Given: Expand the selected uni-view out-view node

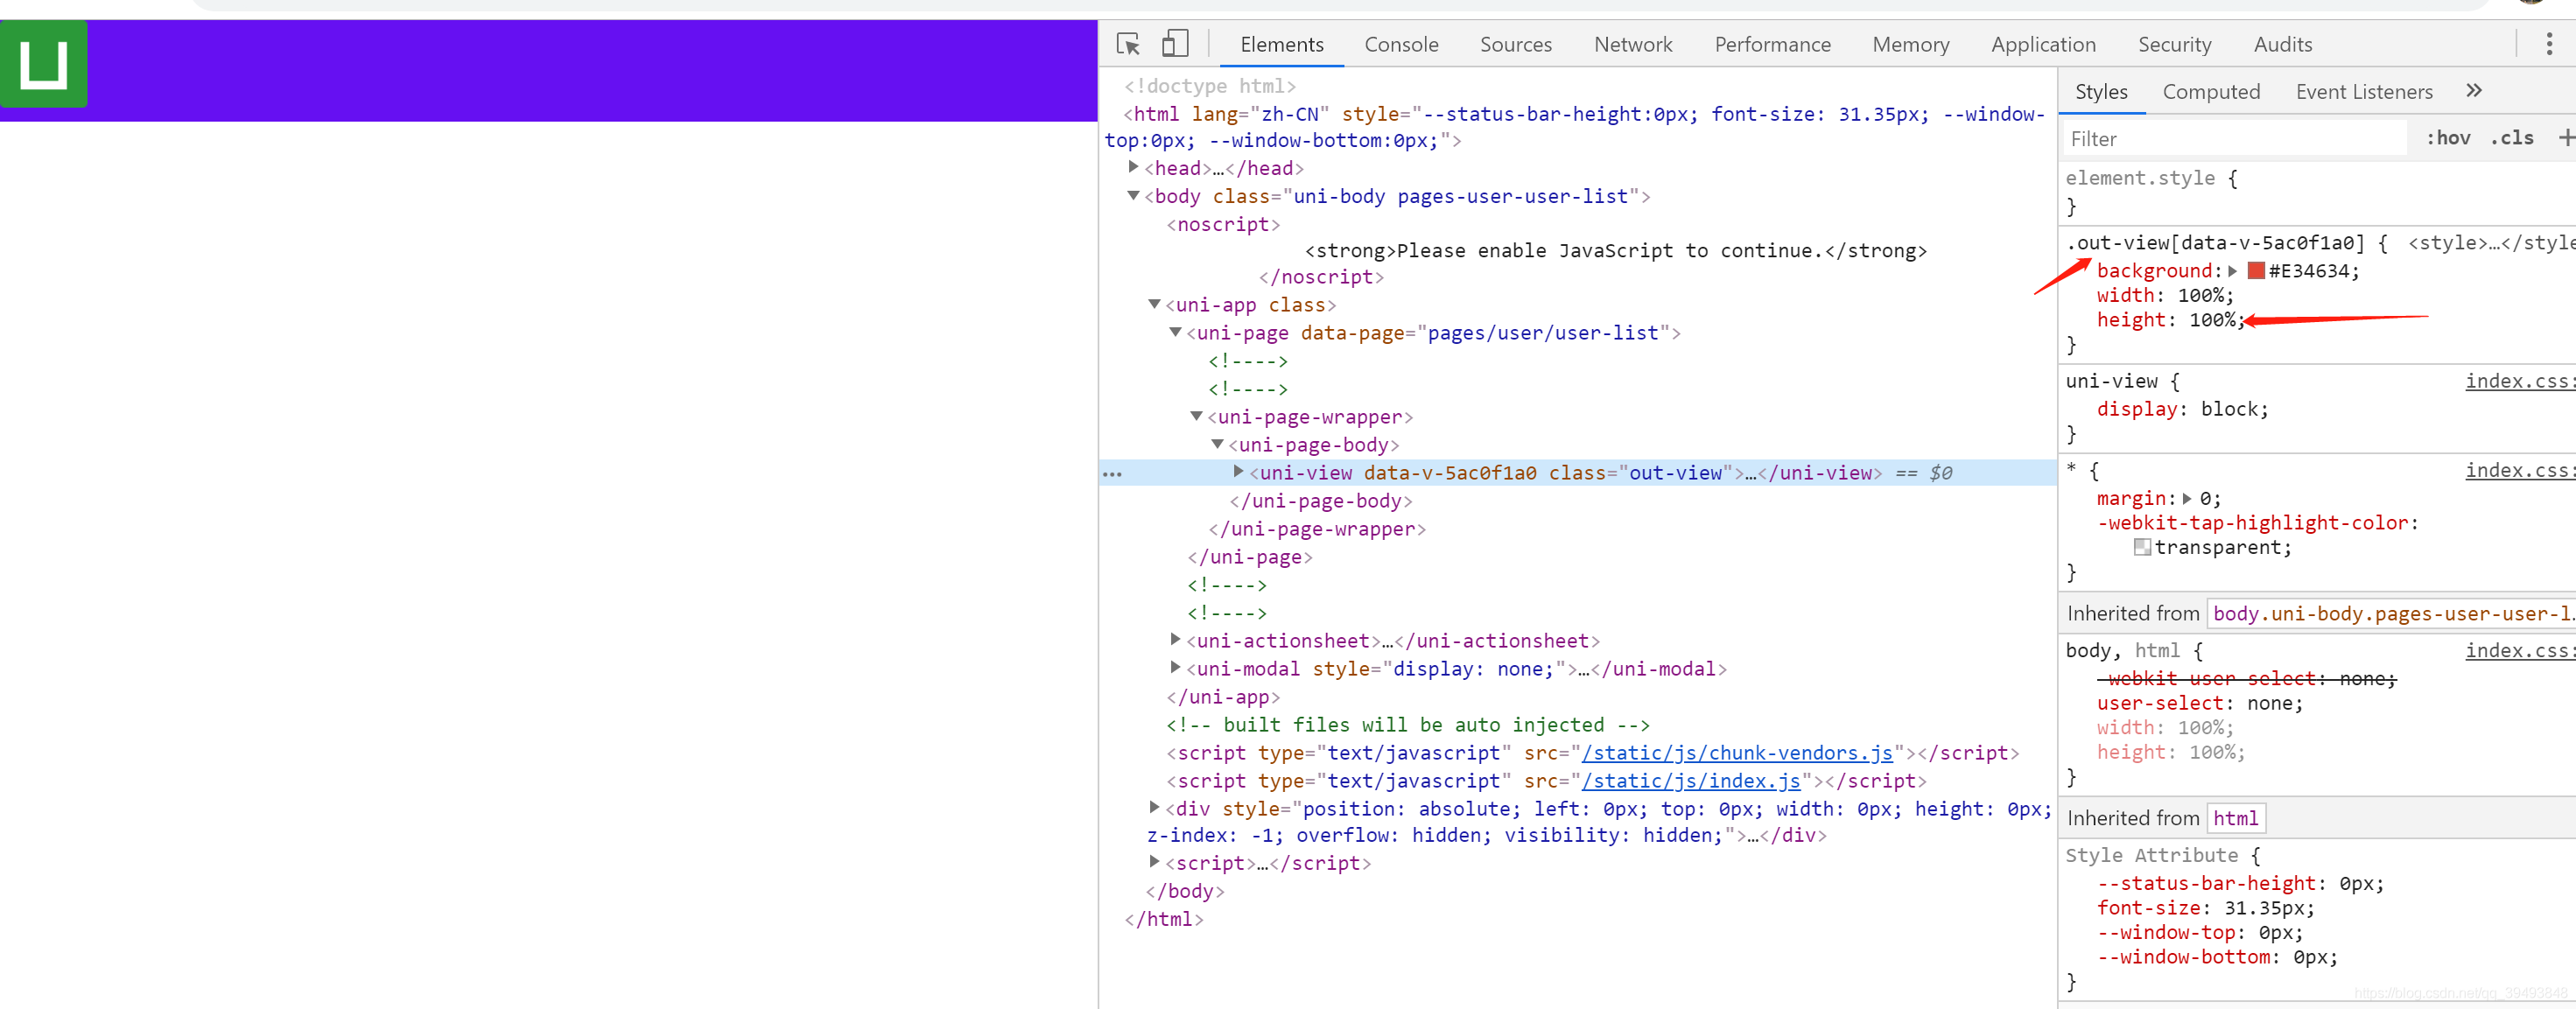Looking at the screenshot, I should pos(1238,471).
